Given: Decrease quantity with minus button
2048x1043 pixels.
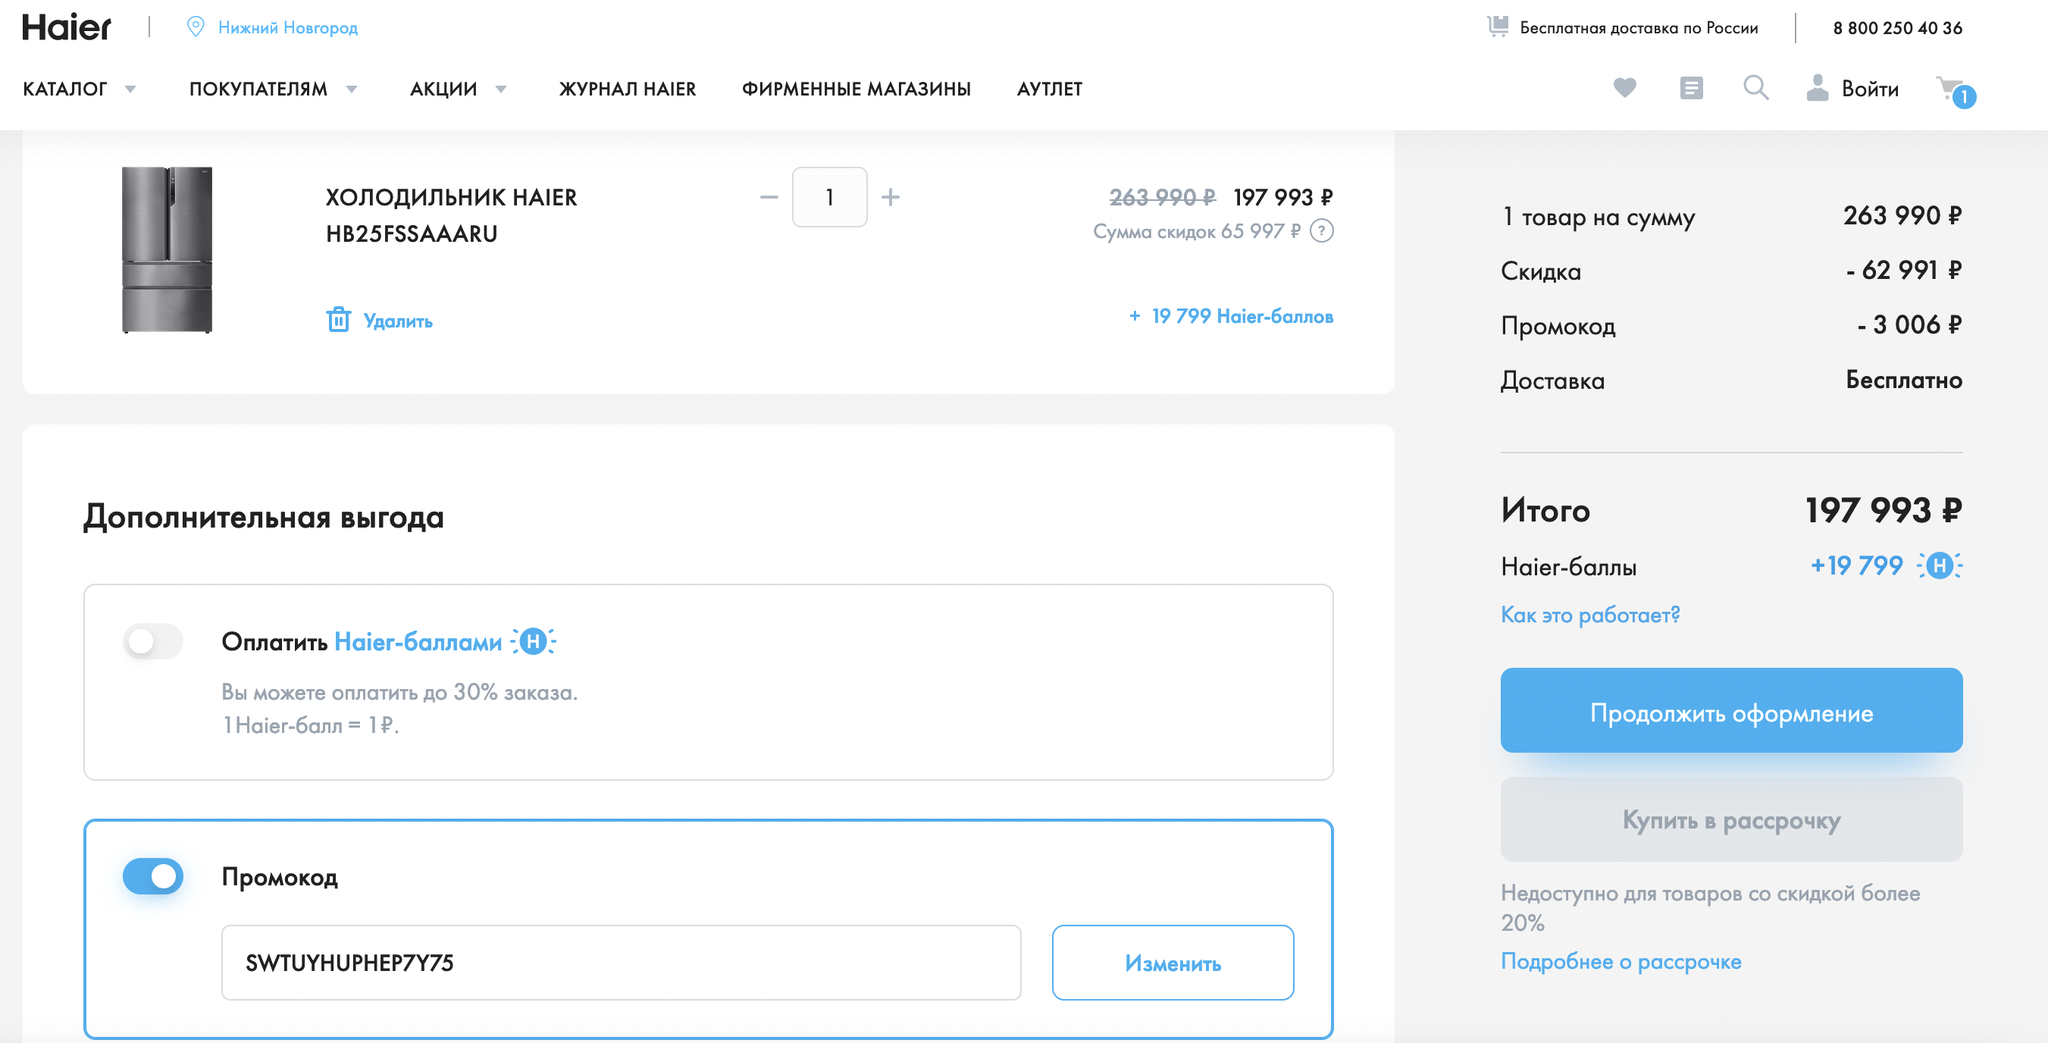Looking at the screenshot, I should tap(769, 197).
